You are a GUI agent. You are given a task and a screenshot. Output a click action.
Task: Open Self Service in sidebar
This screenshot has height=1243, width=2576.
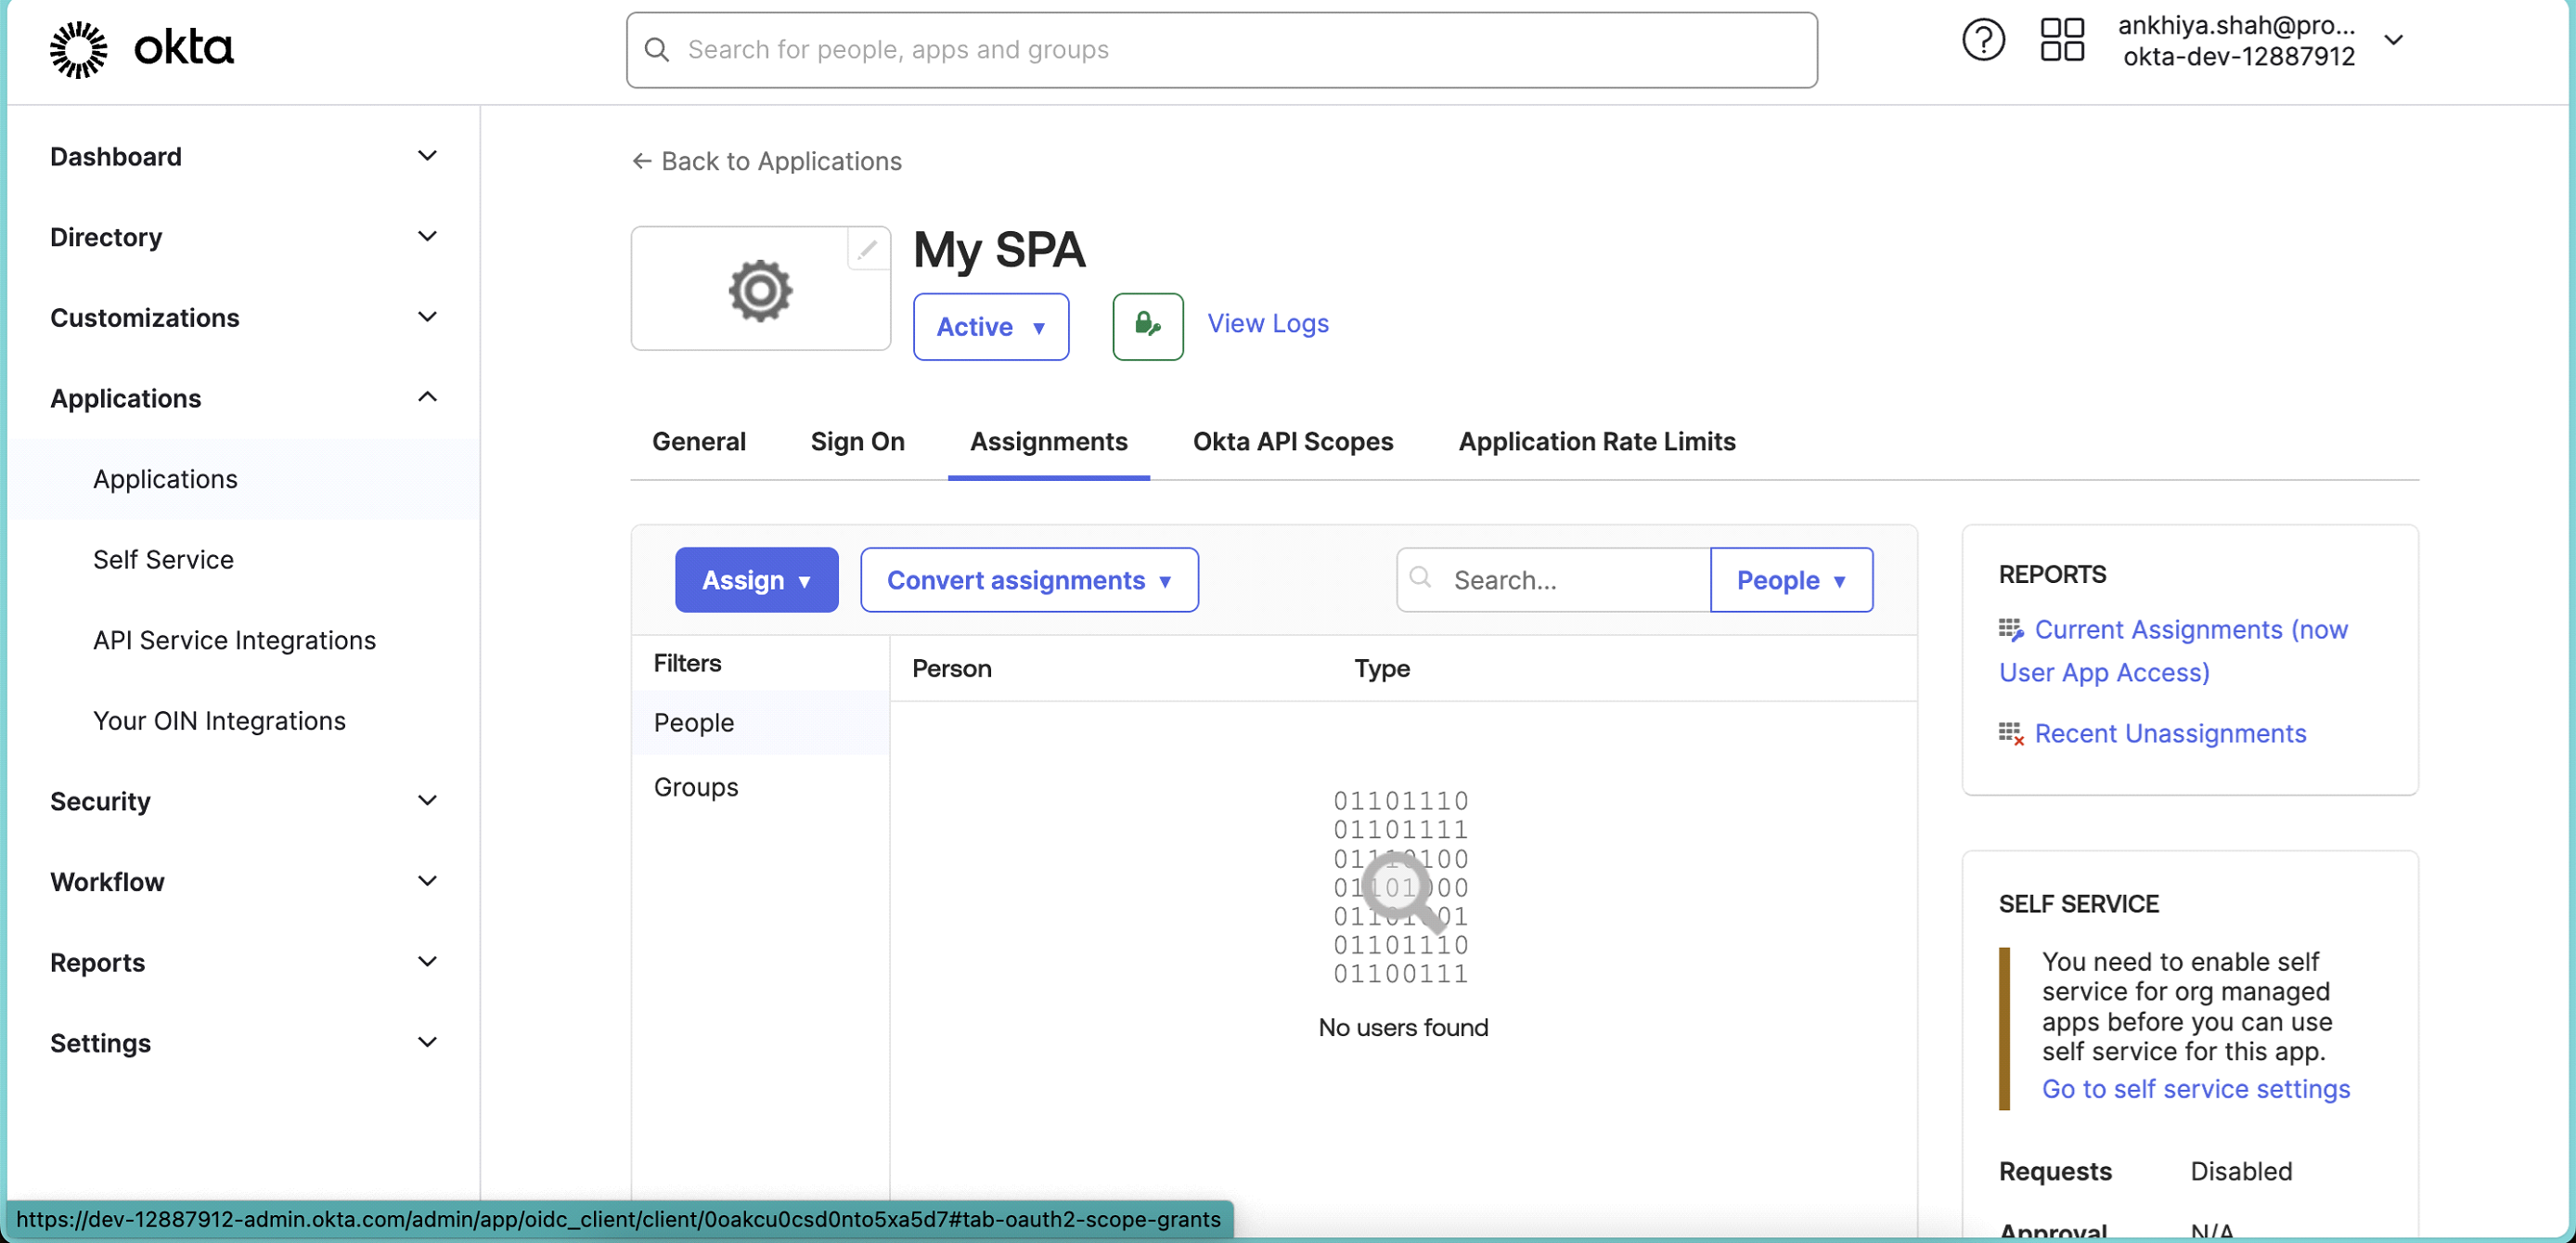tap(163, 560)
